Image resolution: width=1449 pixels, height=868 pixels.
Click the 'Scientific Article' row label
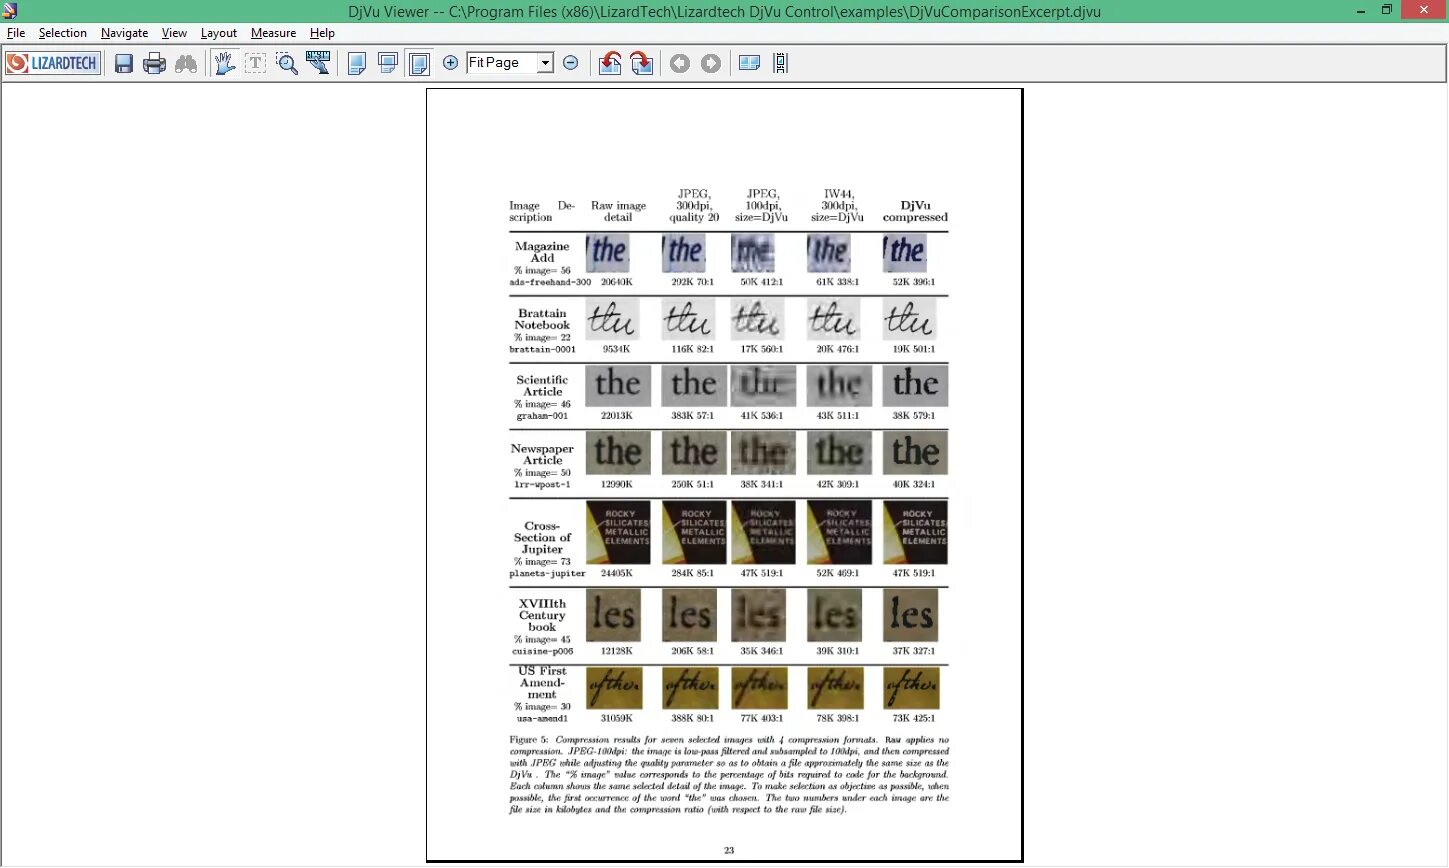tap(542, 386)
